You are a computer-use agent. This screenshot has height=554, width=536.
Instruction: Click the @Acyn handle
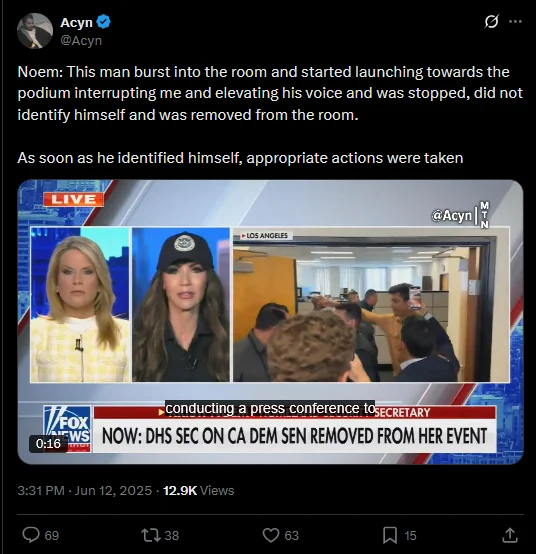(81, 41)
